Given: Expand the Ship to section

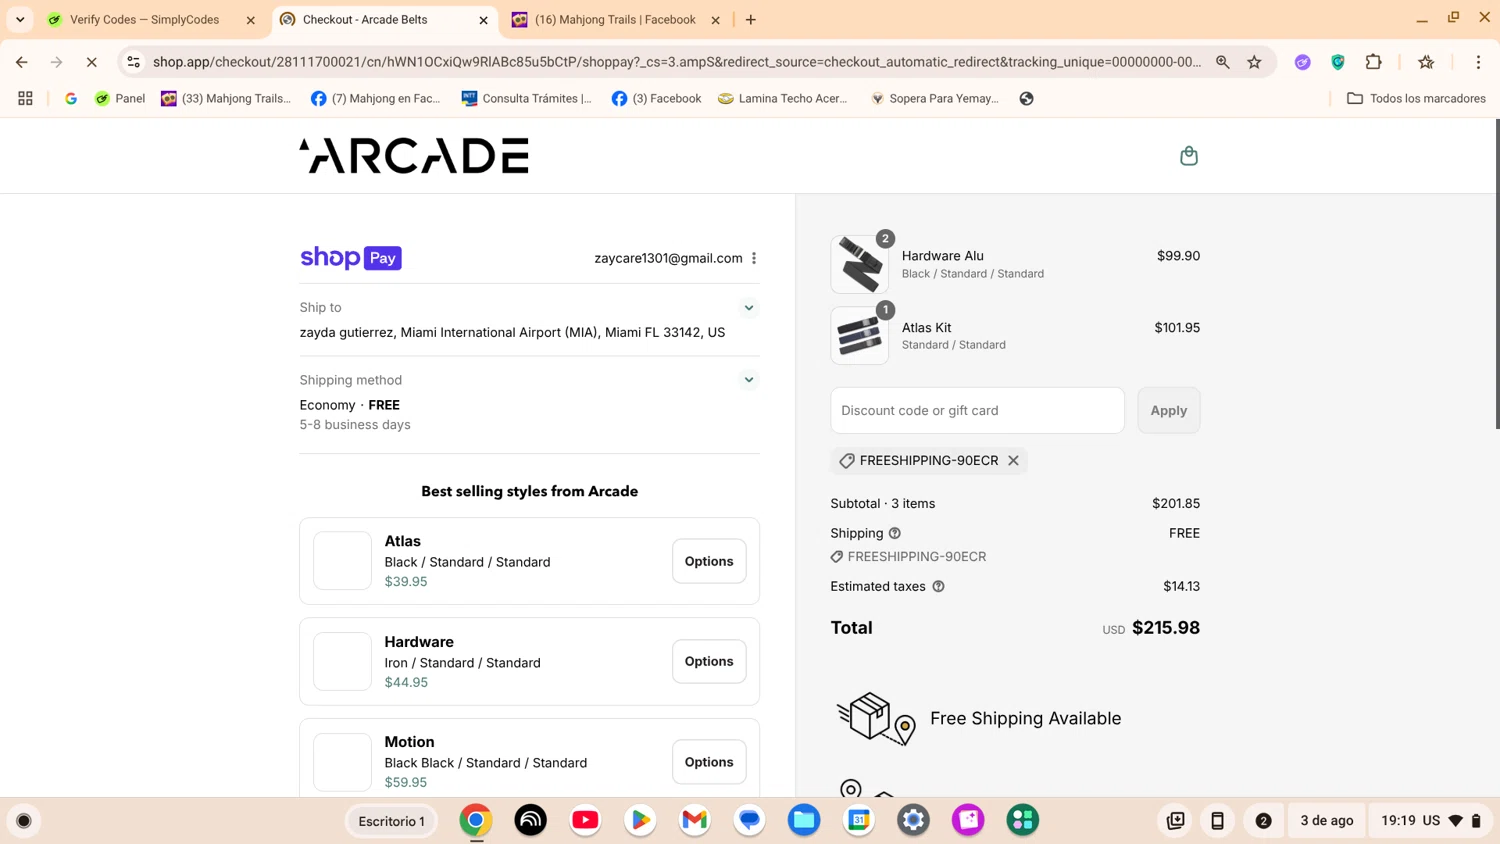Looking at the screenshot, I should (748, 308).
